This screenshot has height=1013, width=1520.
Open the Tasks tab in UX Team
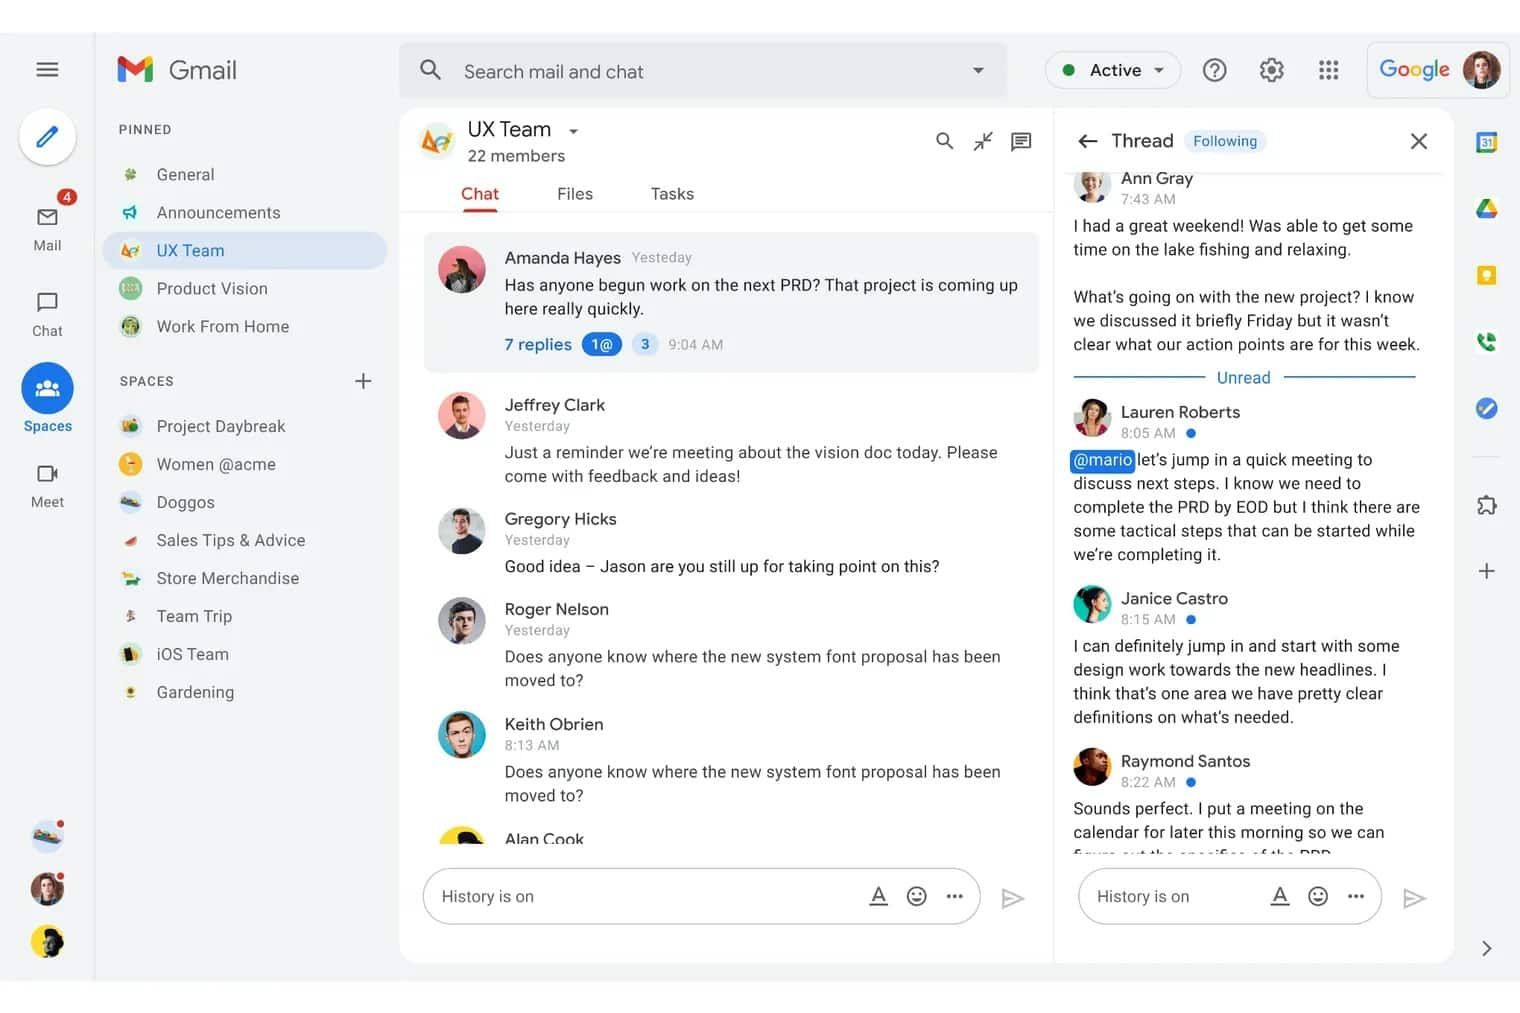671,193
